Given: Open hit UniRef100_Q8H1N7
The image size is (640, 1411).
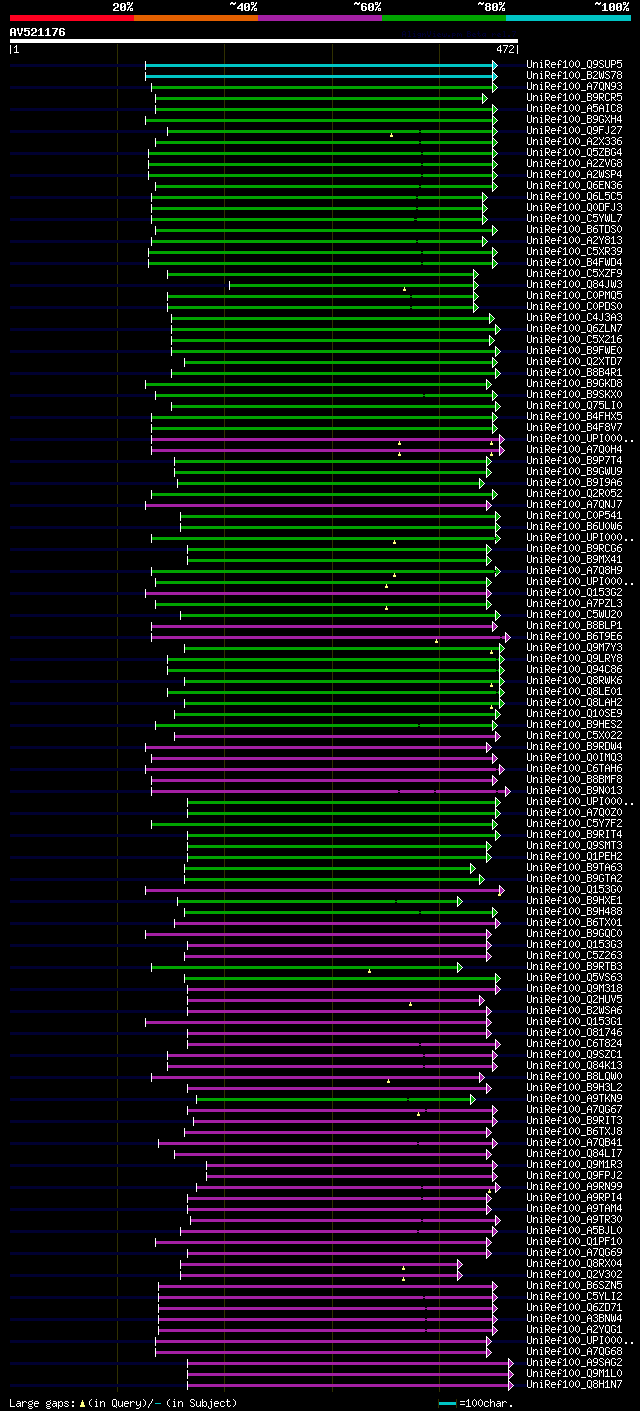Looking at the screenshot, I should pyautogui.click(x=574, y=1385).
